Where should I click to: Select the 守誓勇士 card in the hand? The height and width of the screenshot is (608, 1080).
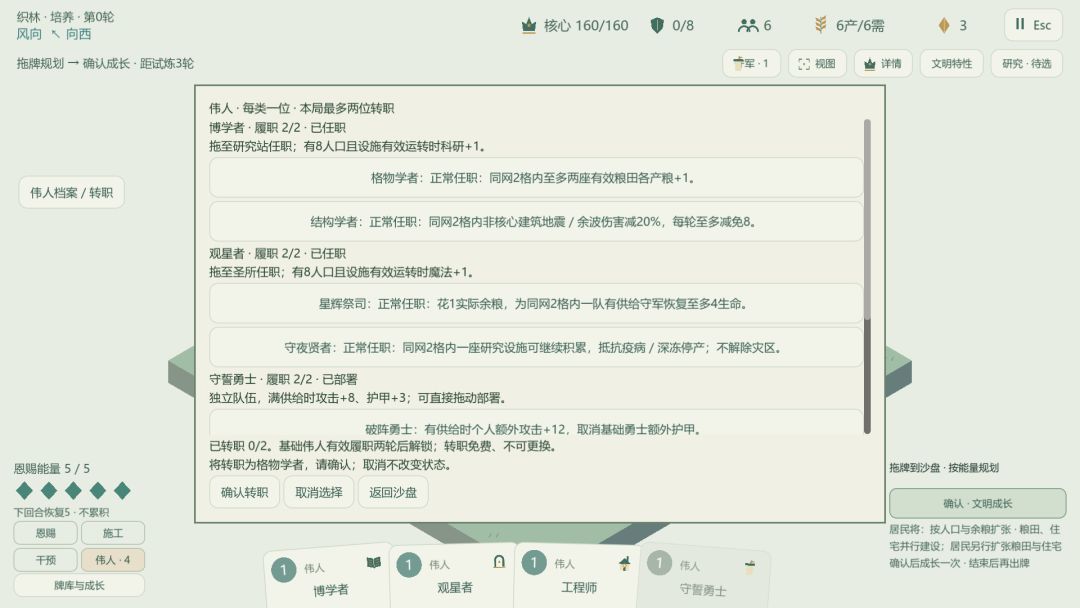[x=703, y=577]
